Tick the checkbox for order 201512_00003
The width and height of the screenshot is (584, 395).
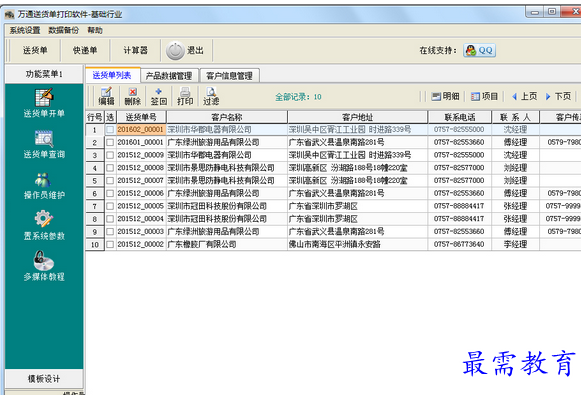pyautogui.click(x=110, y=232)
